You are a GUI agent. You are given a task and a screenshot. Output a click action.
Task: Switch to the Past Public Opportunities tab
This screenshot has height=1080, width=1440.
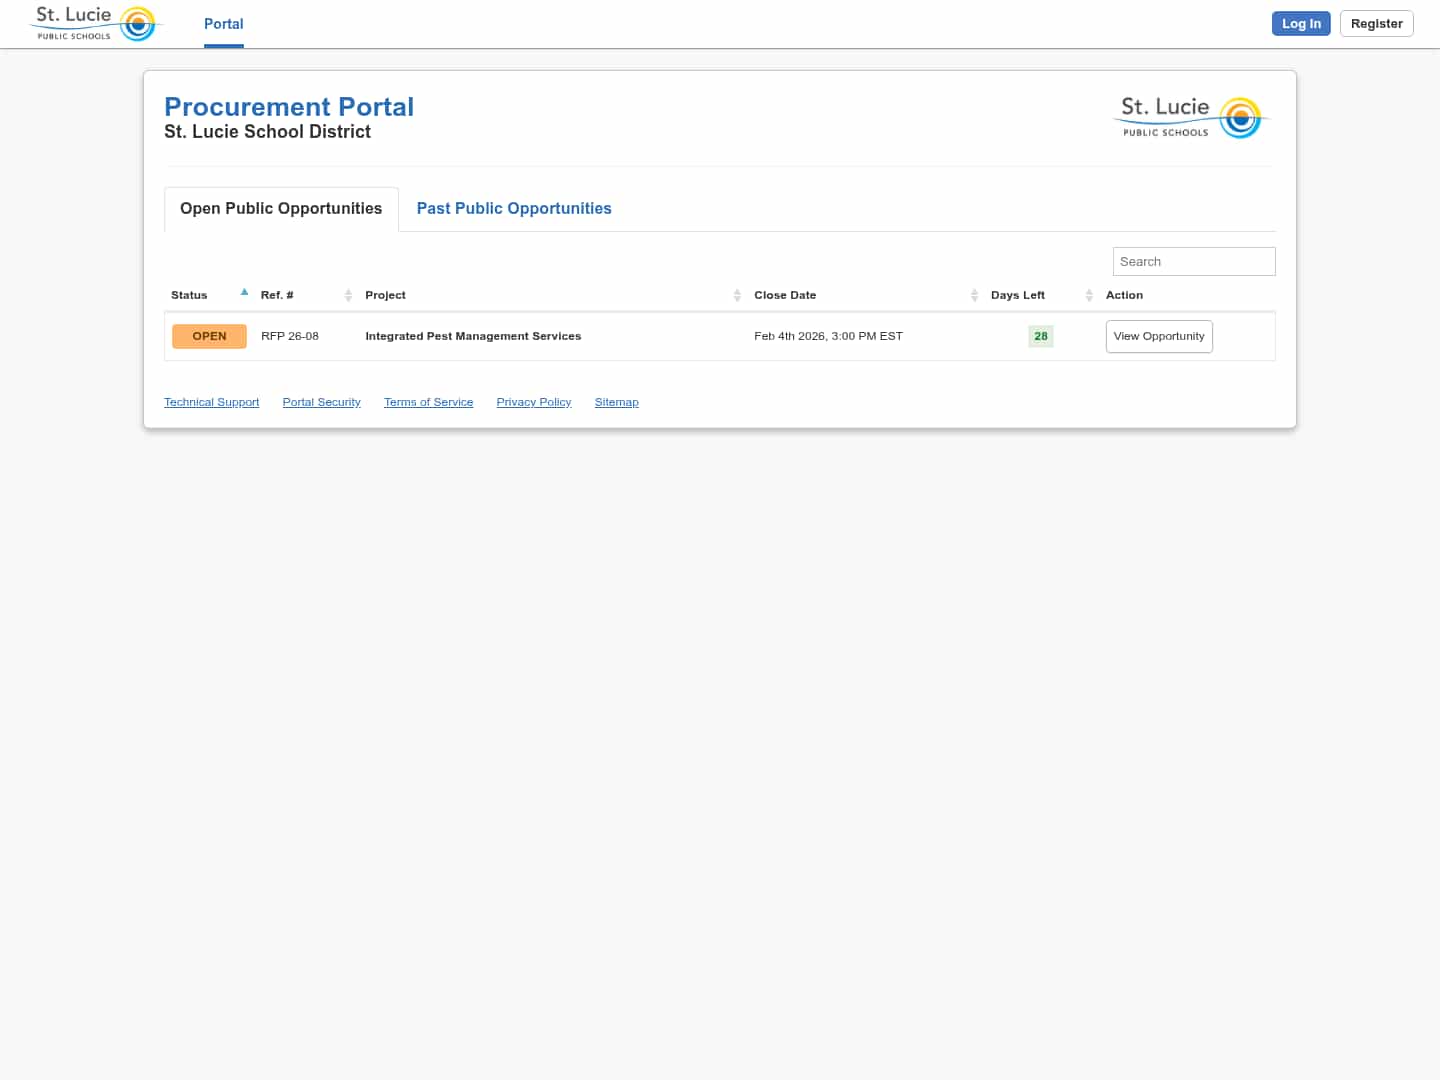tap(514, 208)
